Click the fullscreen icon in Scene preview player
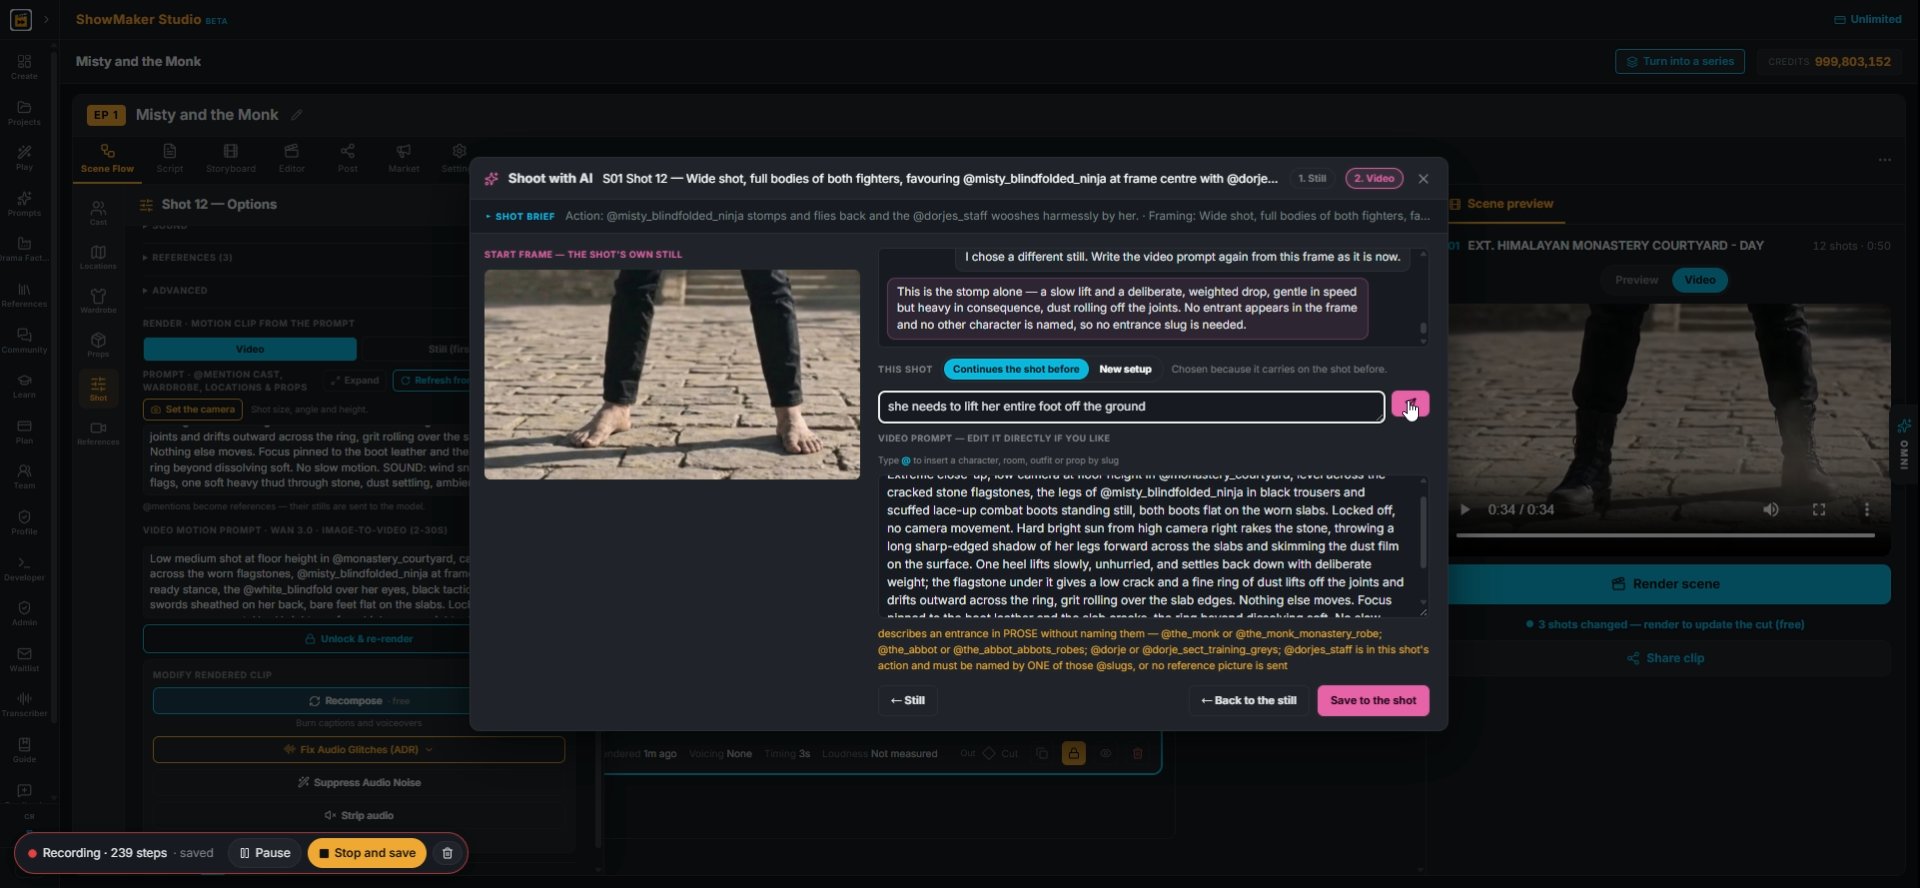 [1819, 510]
